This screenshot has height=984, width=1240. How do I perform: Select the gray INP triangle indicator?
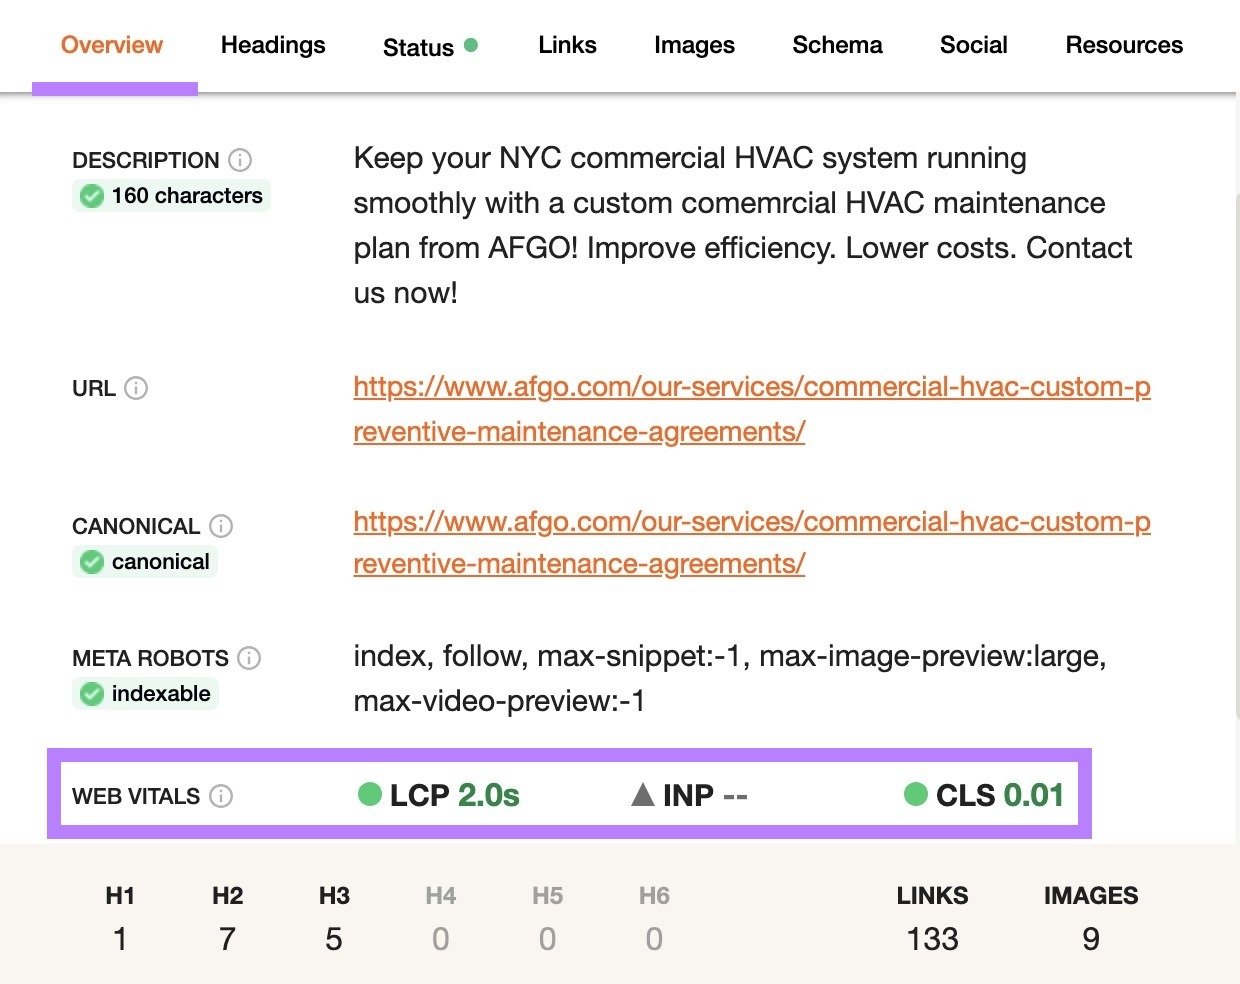[644, 794]
